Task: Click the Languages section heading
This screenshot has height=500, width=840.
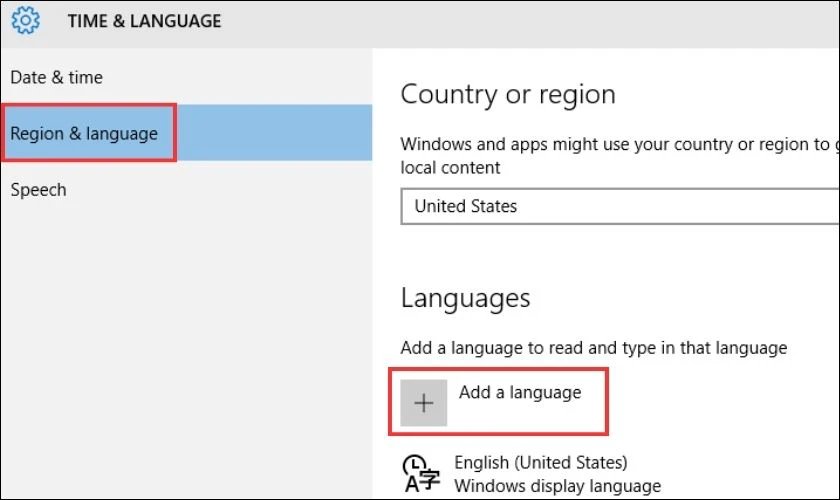Action: click(x=465, y=298)
